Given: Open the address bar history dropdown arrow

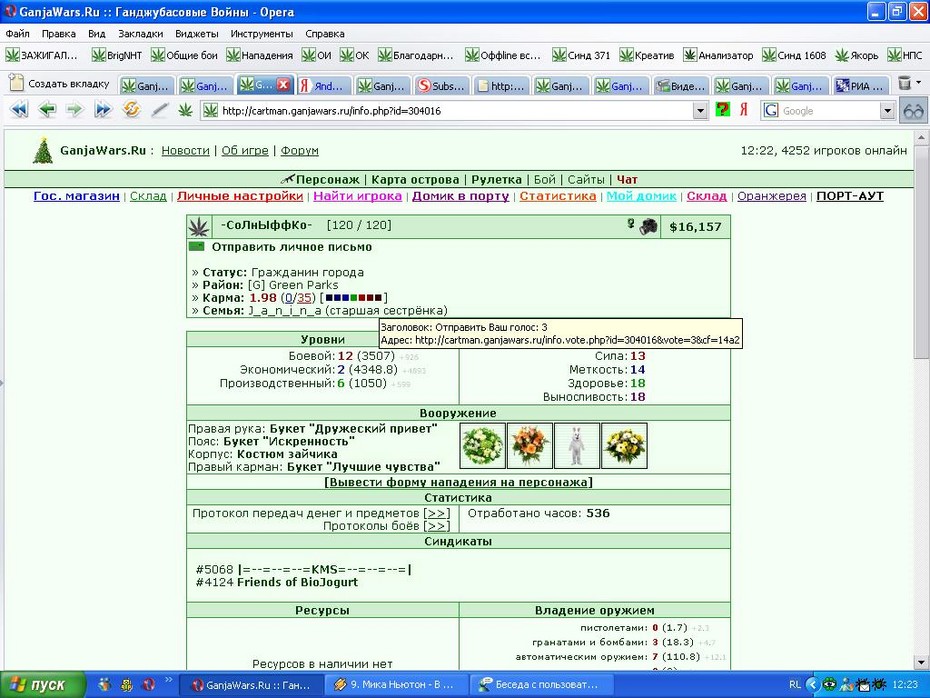Looking at the screenshot, I should [x=700, y=110].
